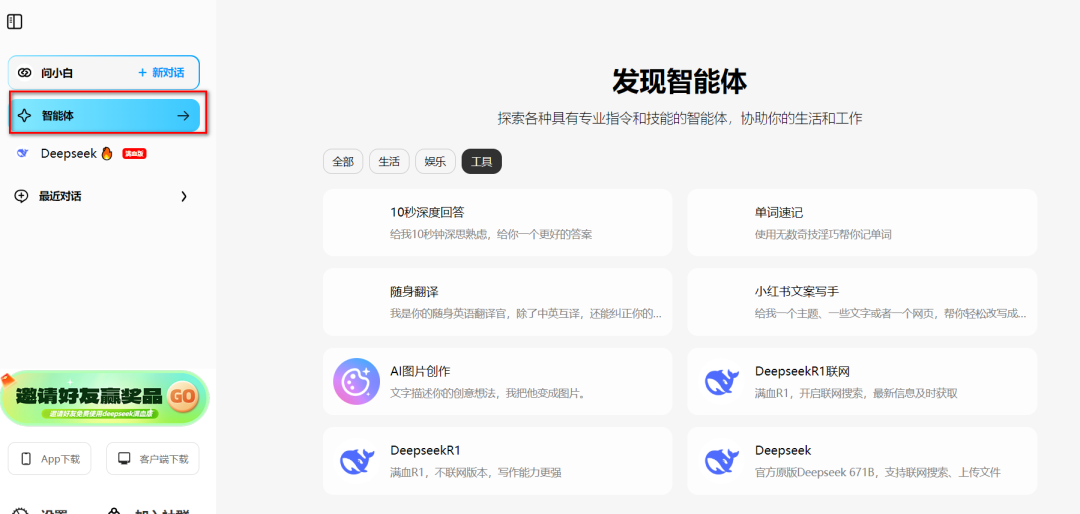Expand the 最近对话 chevron
1080x514 pixels.
click(x=184, y=196)
